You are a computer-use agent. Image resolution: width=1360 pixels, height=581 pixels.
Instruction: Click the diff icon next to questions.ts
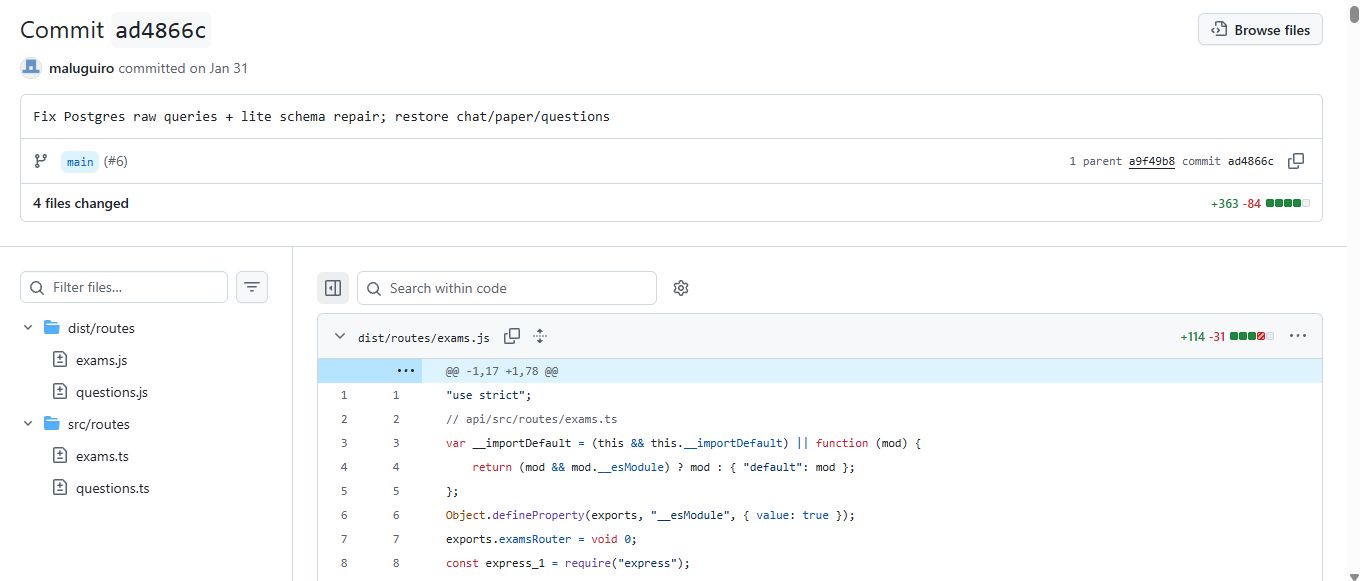click(59, 488)
